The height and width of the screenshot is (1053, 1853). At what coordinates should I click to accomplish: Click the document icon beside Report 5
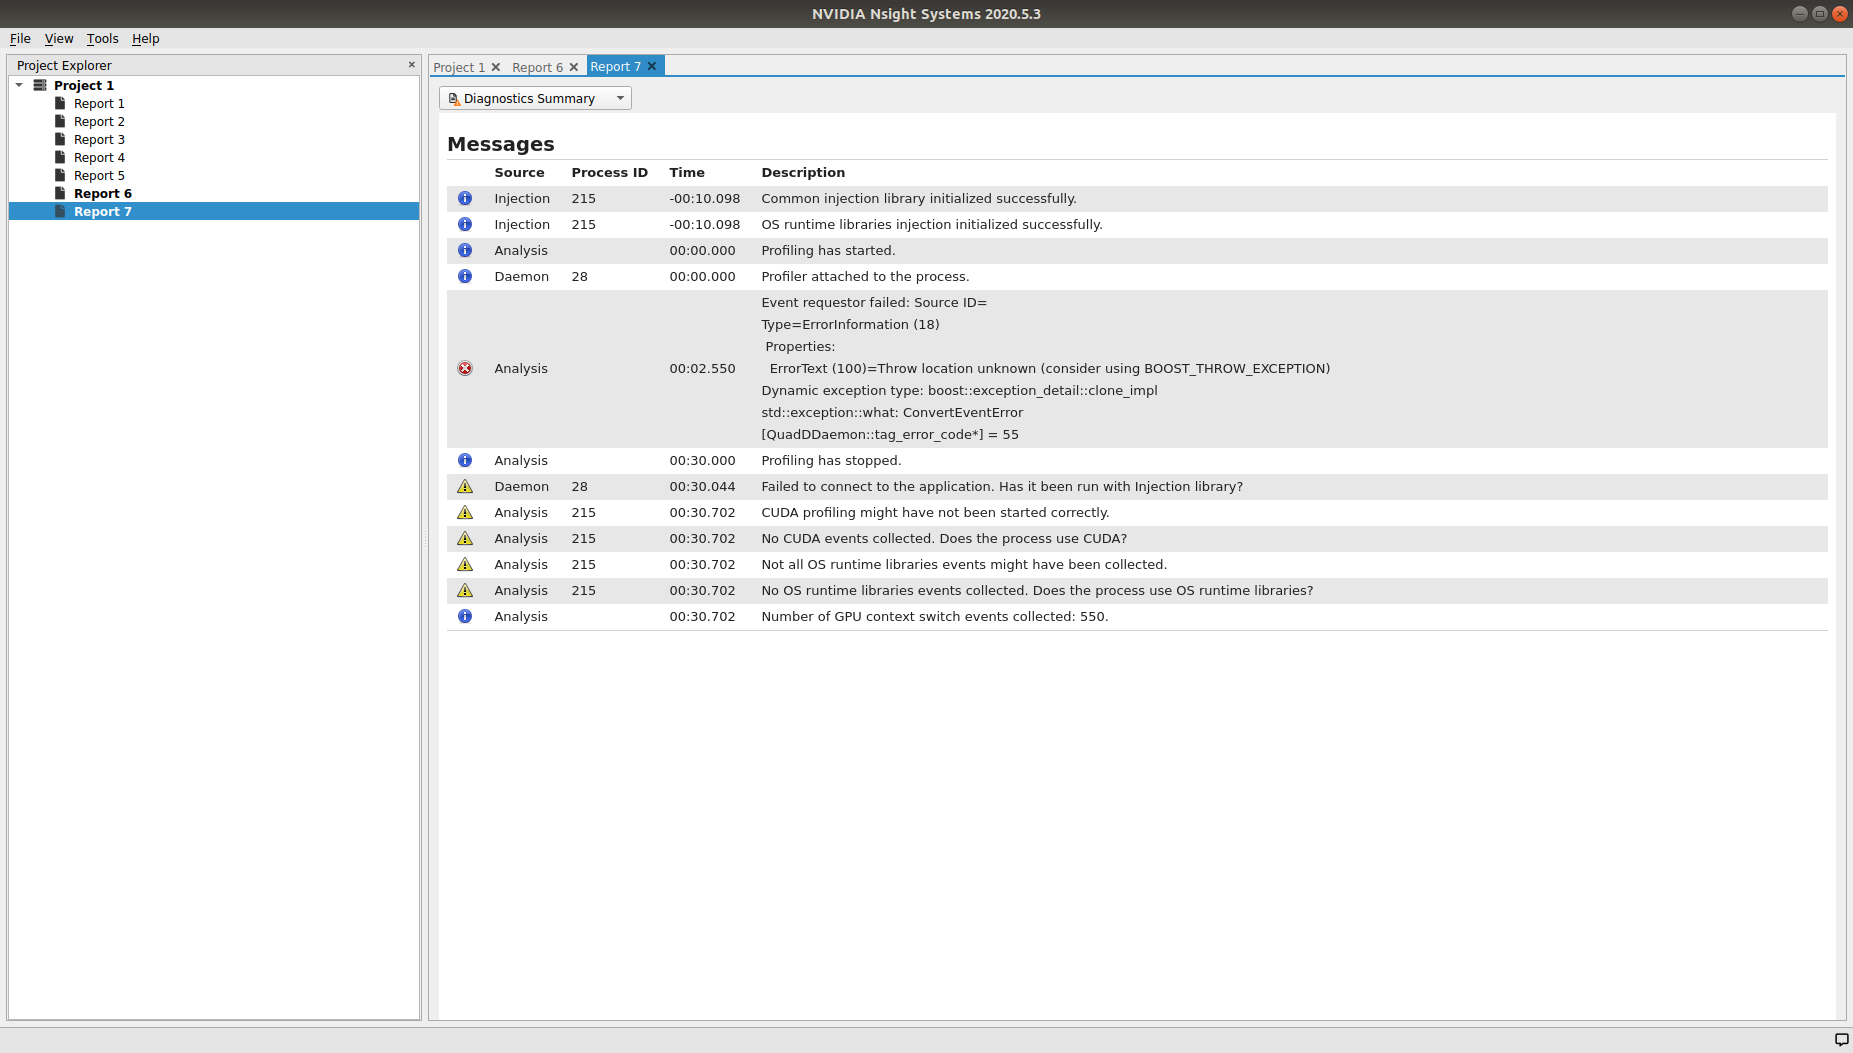60,175
